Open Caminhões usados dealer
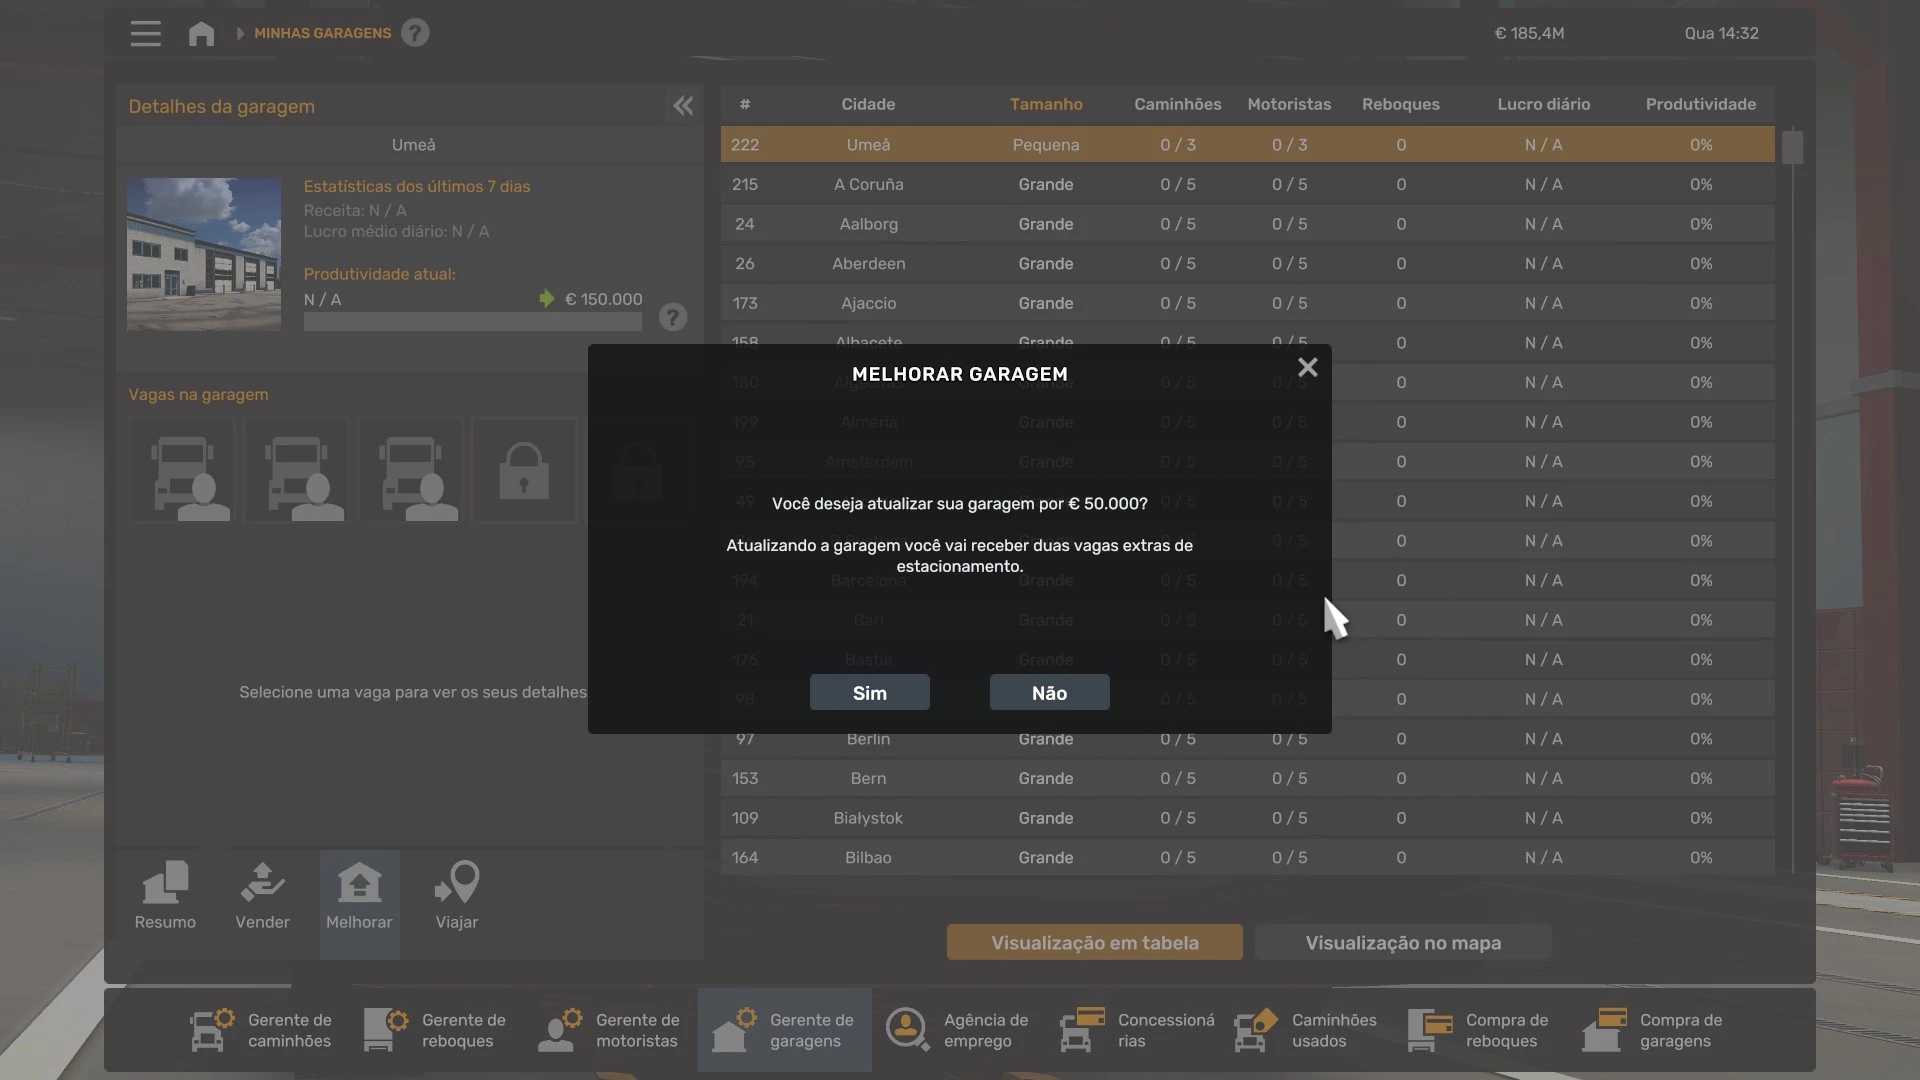1920x1080 pixels. click(1306, 1030)
